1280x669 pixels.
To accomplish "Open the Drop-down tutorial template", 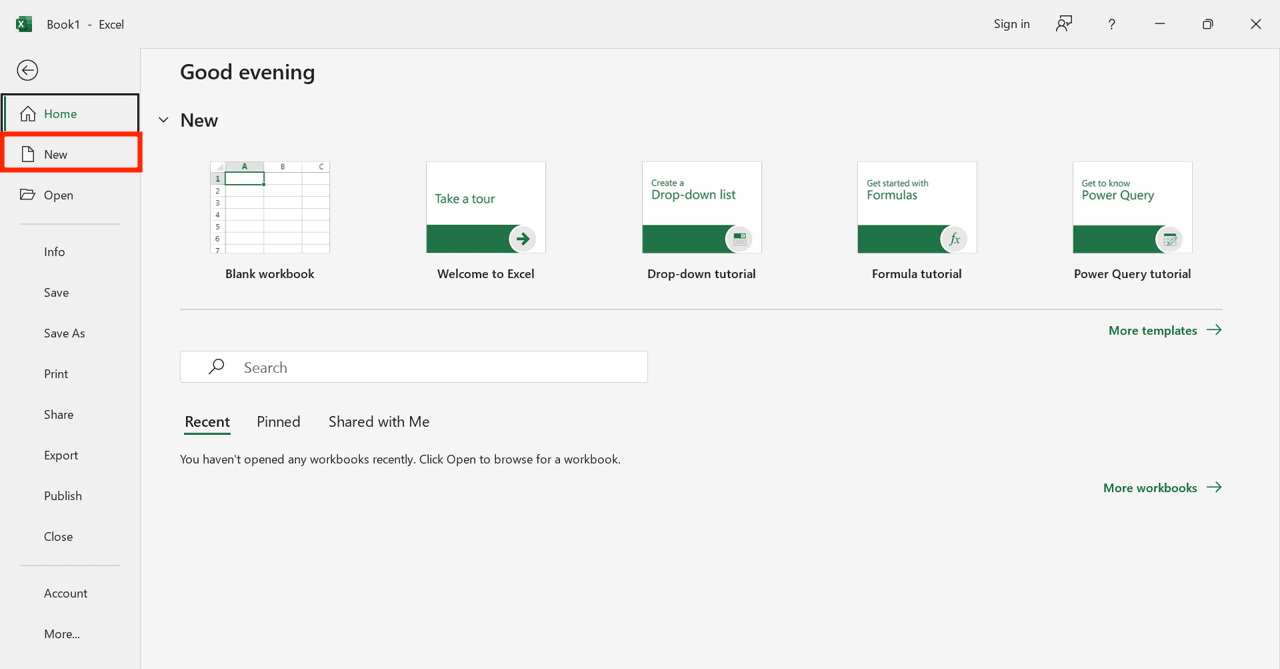I will click(702, 208).
